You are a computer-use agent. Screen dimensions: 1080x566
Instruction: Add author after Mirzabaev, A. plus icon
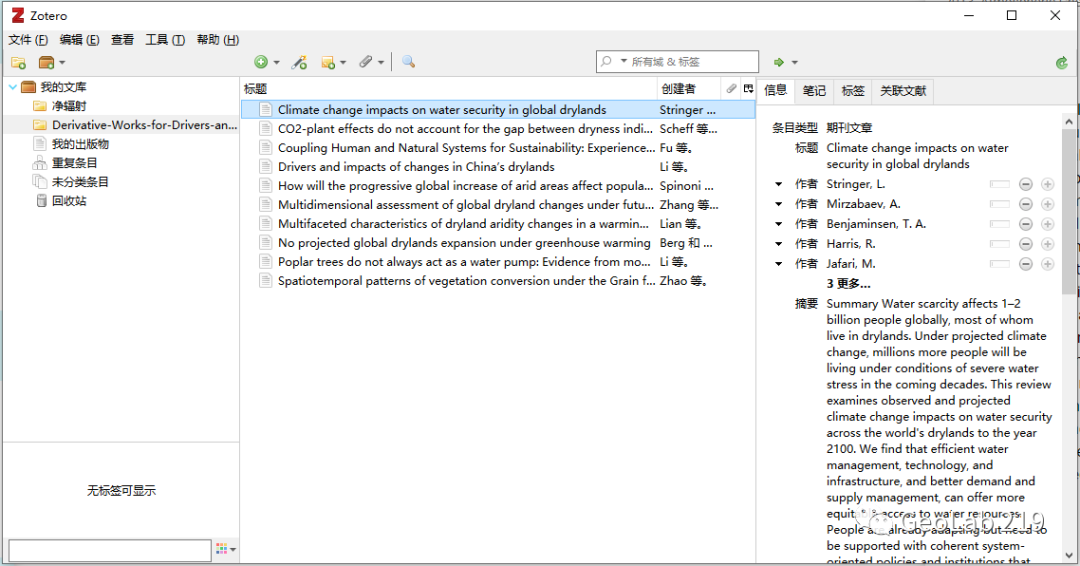[1048, 204]
